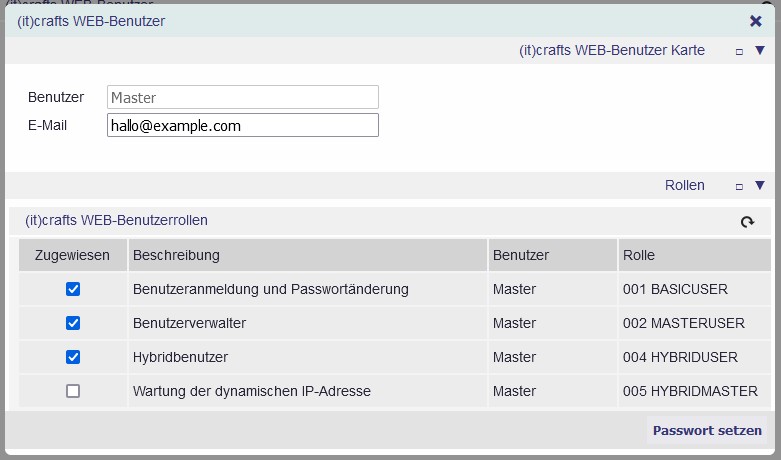Click the small square icon beside Rollen

pos(739,187)
